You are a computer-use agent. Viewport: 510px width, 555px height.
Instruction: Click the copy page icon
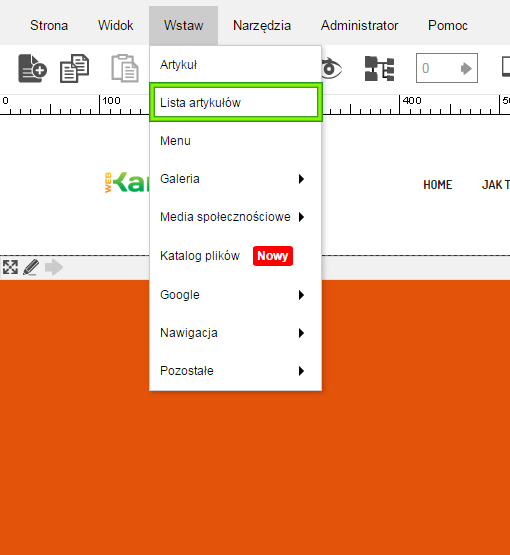[x=74, y=68]
